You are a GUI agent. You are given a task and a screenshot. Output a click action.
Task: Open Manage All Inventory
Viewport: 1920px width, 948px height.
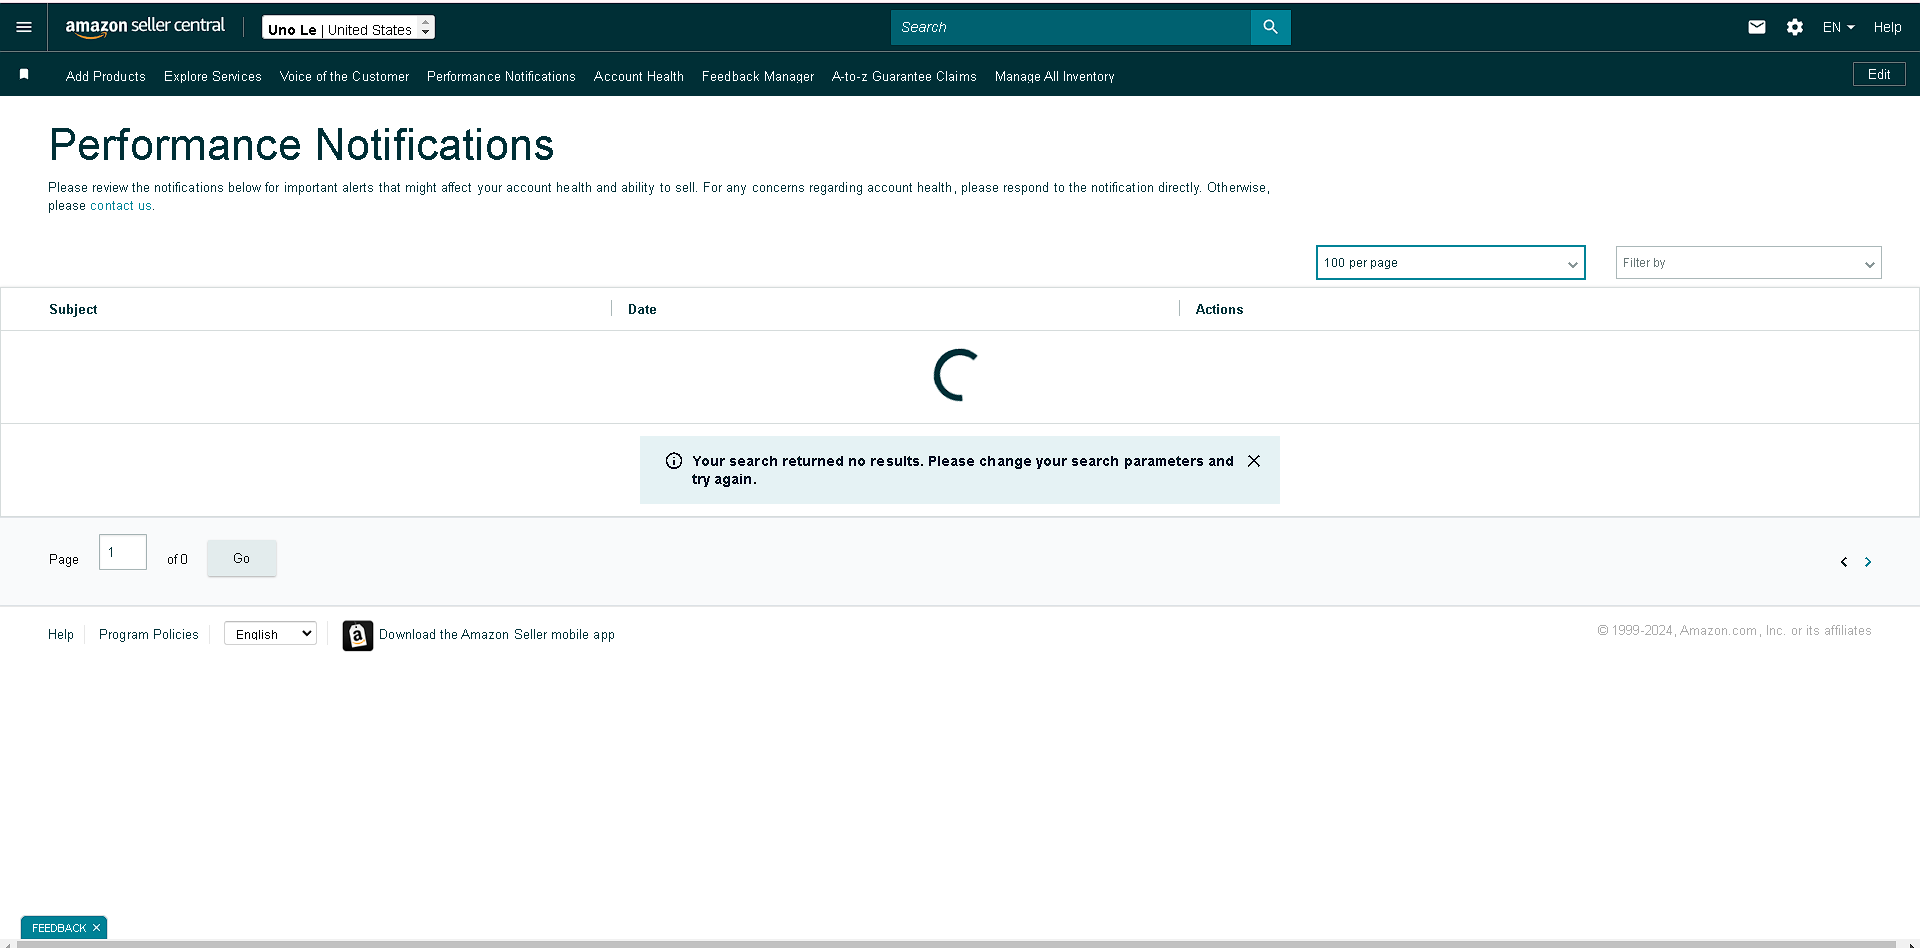1054,76
